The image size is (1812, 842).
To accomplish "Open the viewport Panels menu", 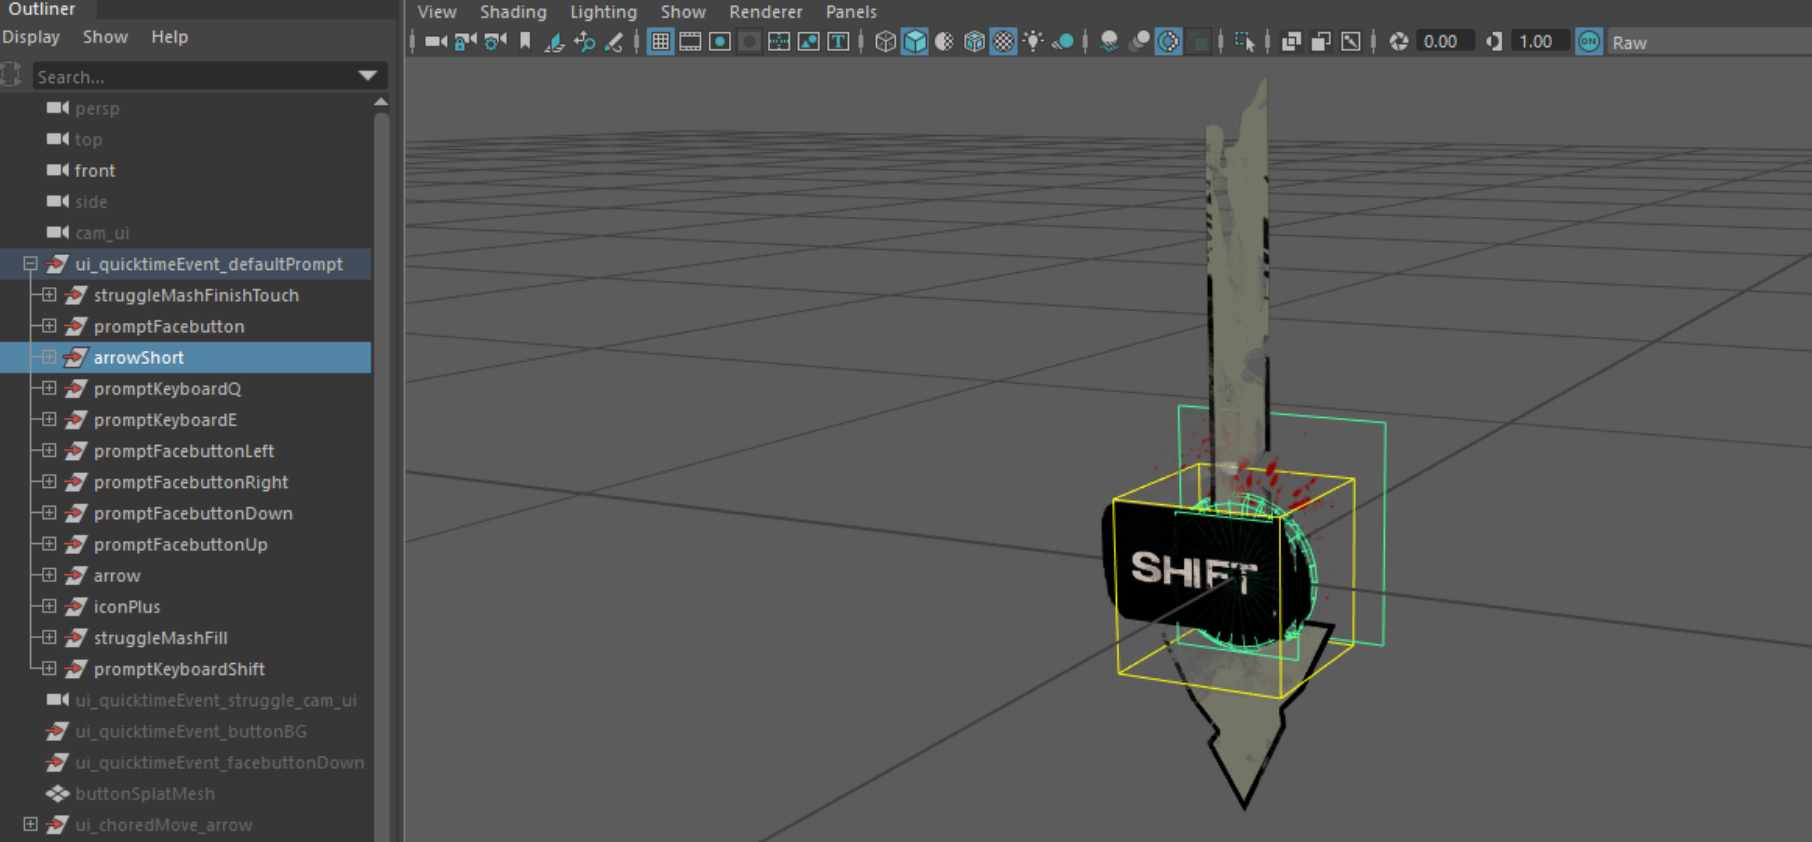I will pyautogui.click(x=851, y=12).
